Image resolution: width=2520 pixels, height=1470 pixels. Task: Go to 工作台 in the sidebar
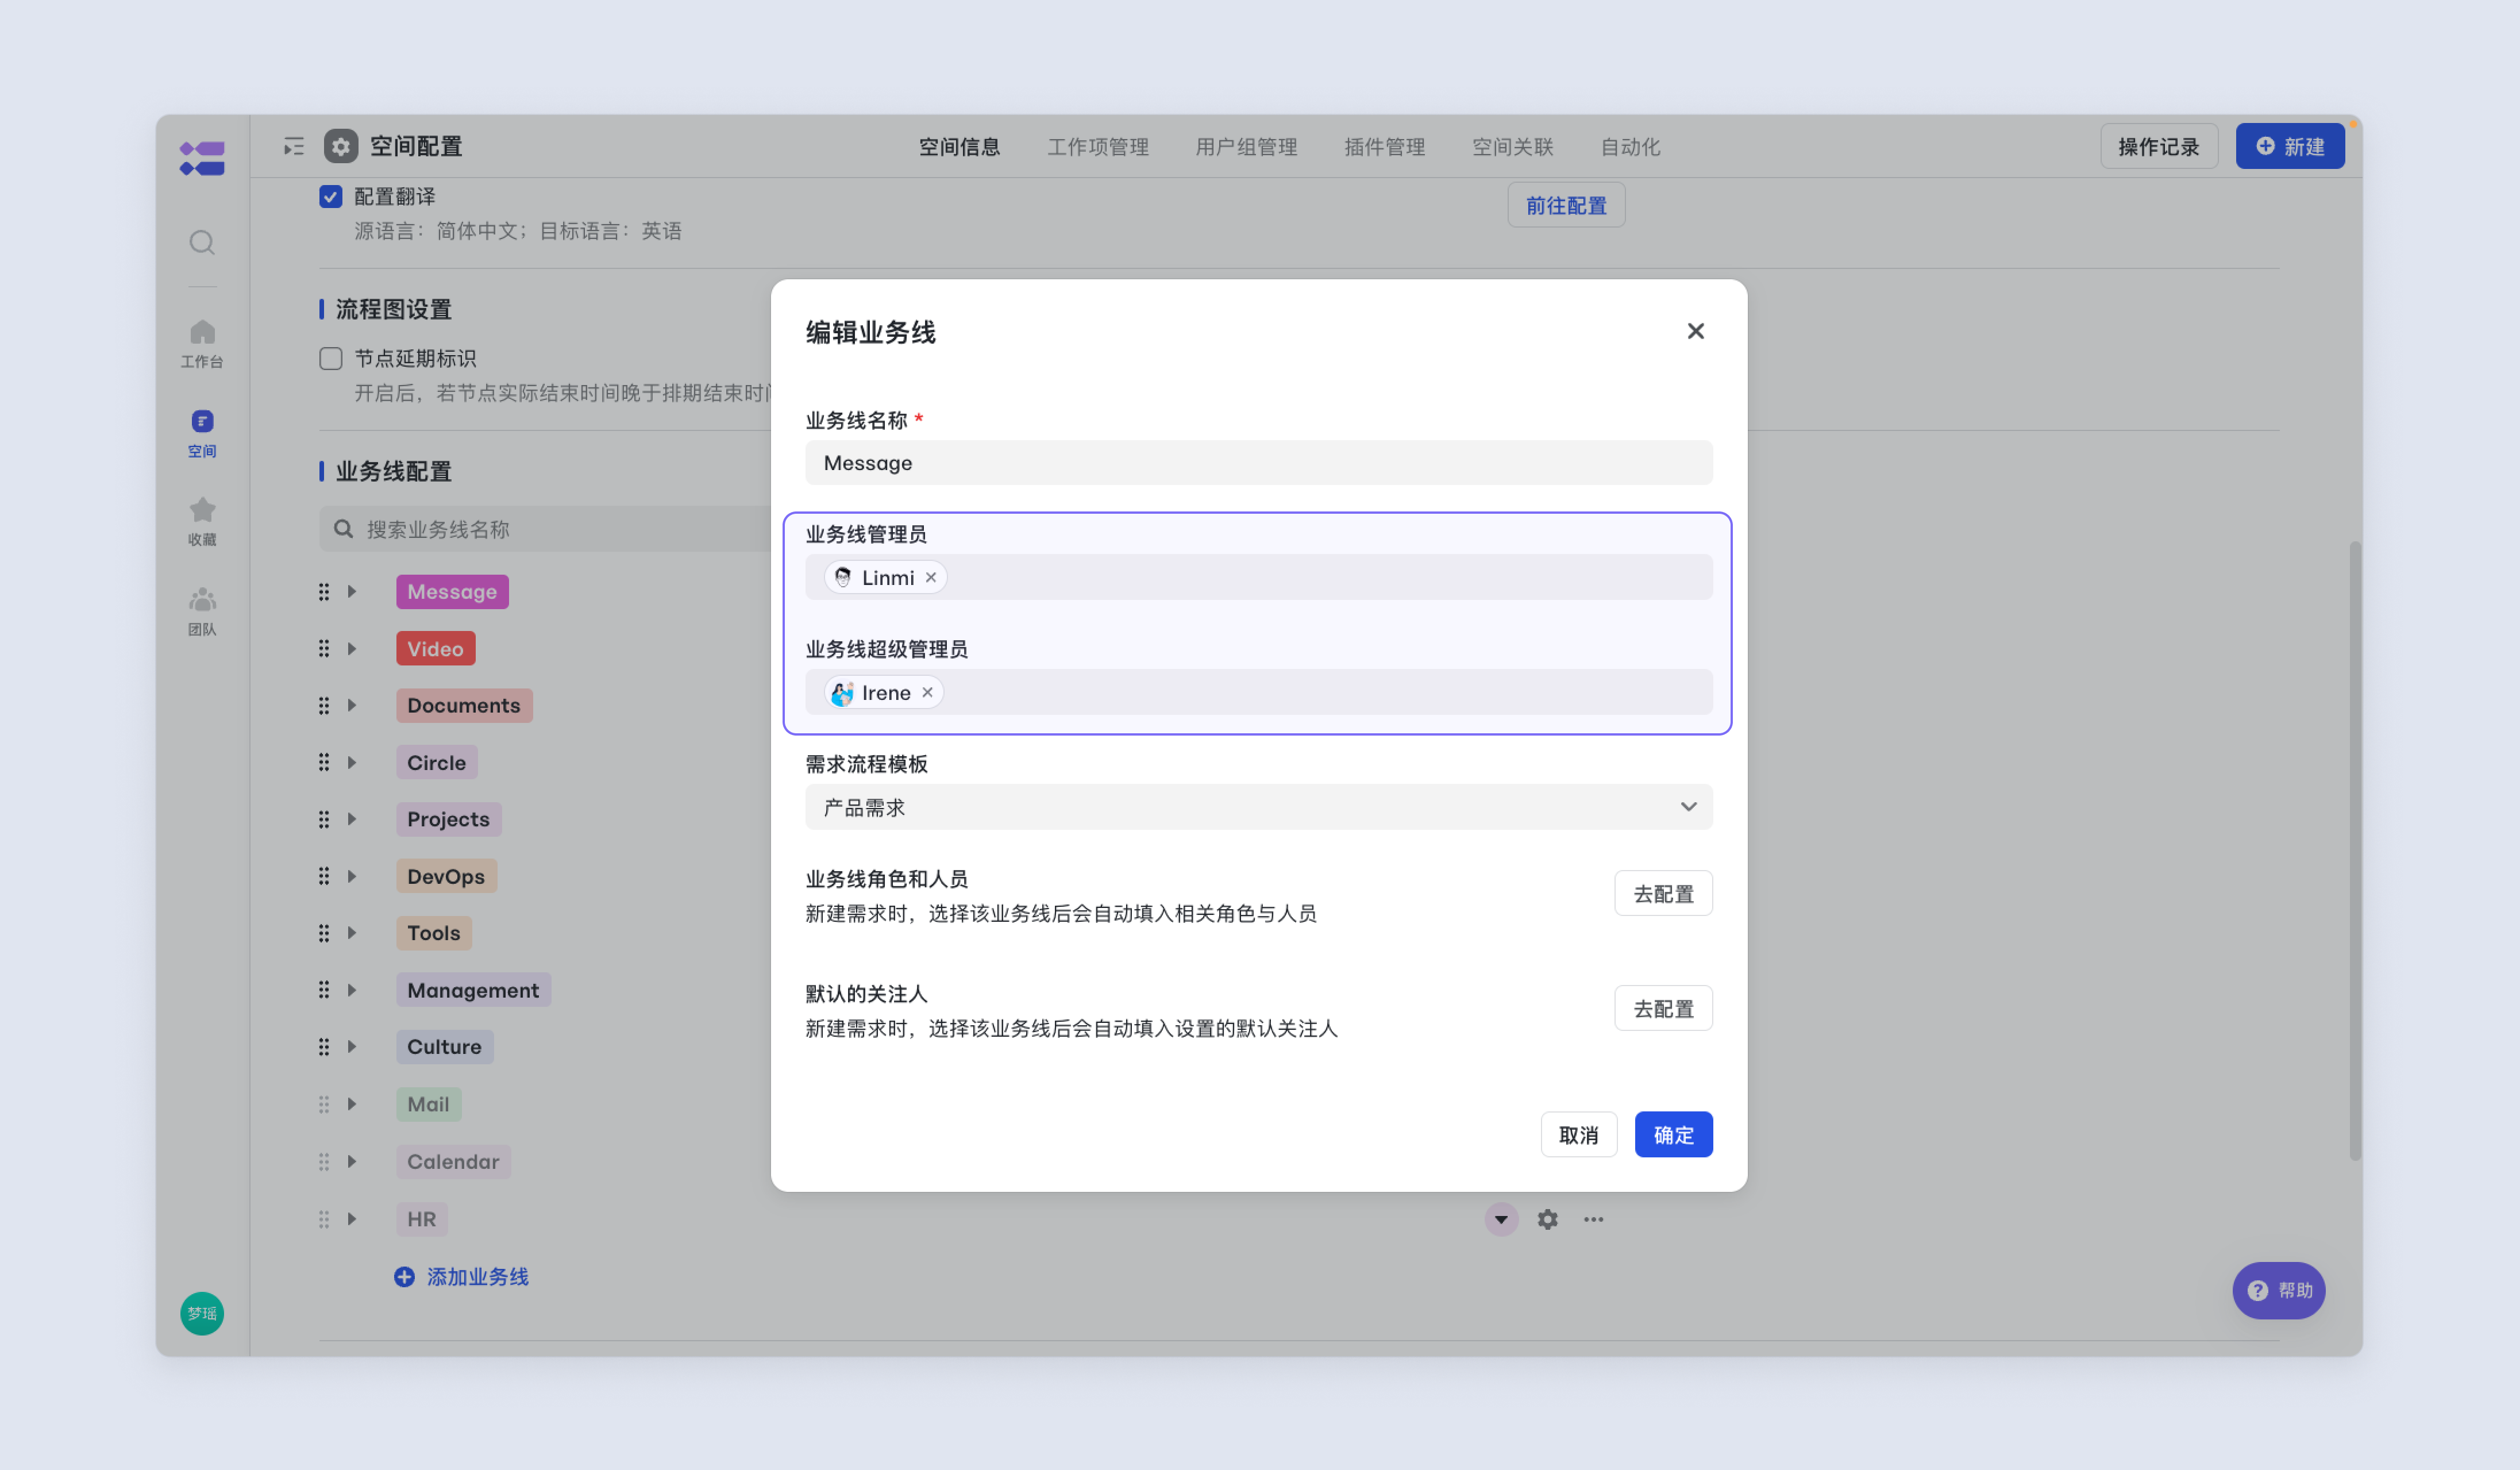point(202,343)
